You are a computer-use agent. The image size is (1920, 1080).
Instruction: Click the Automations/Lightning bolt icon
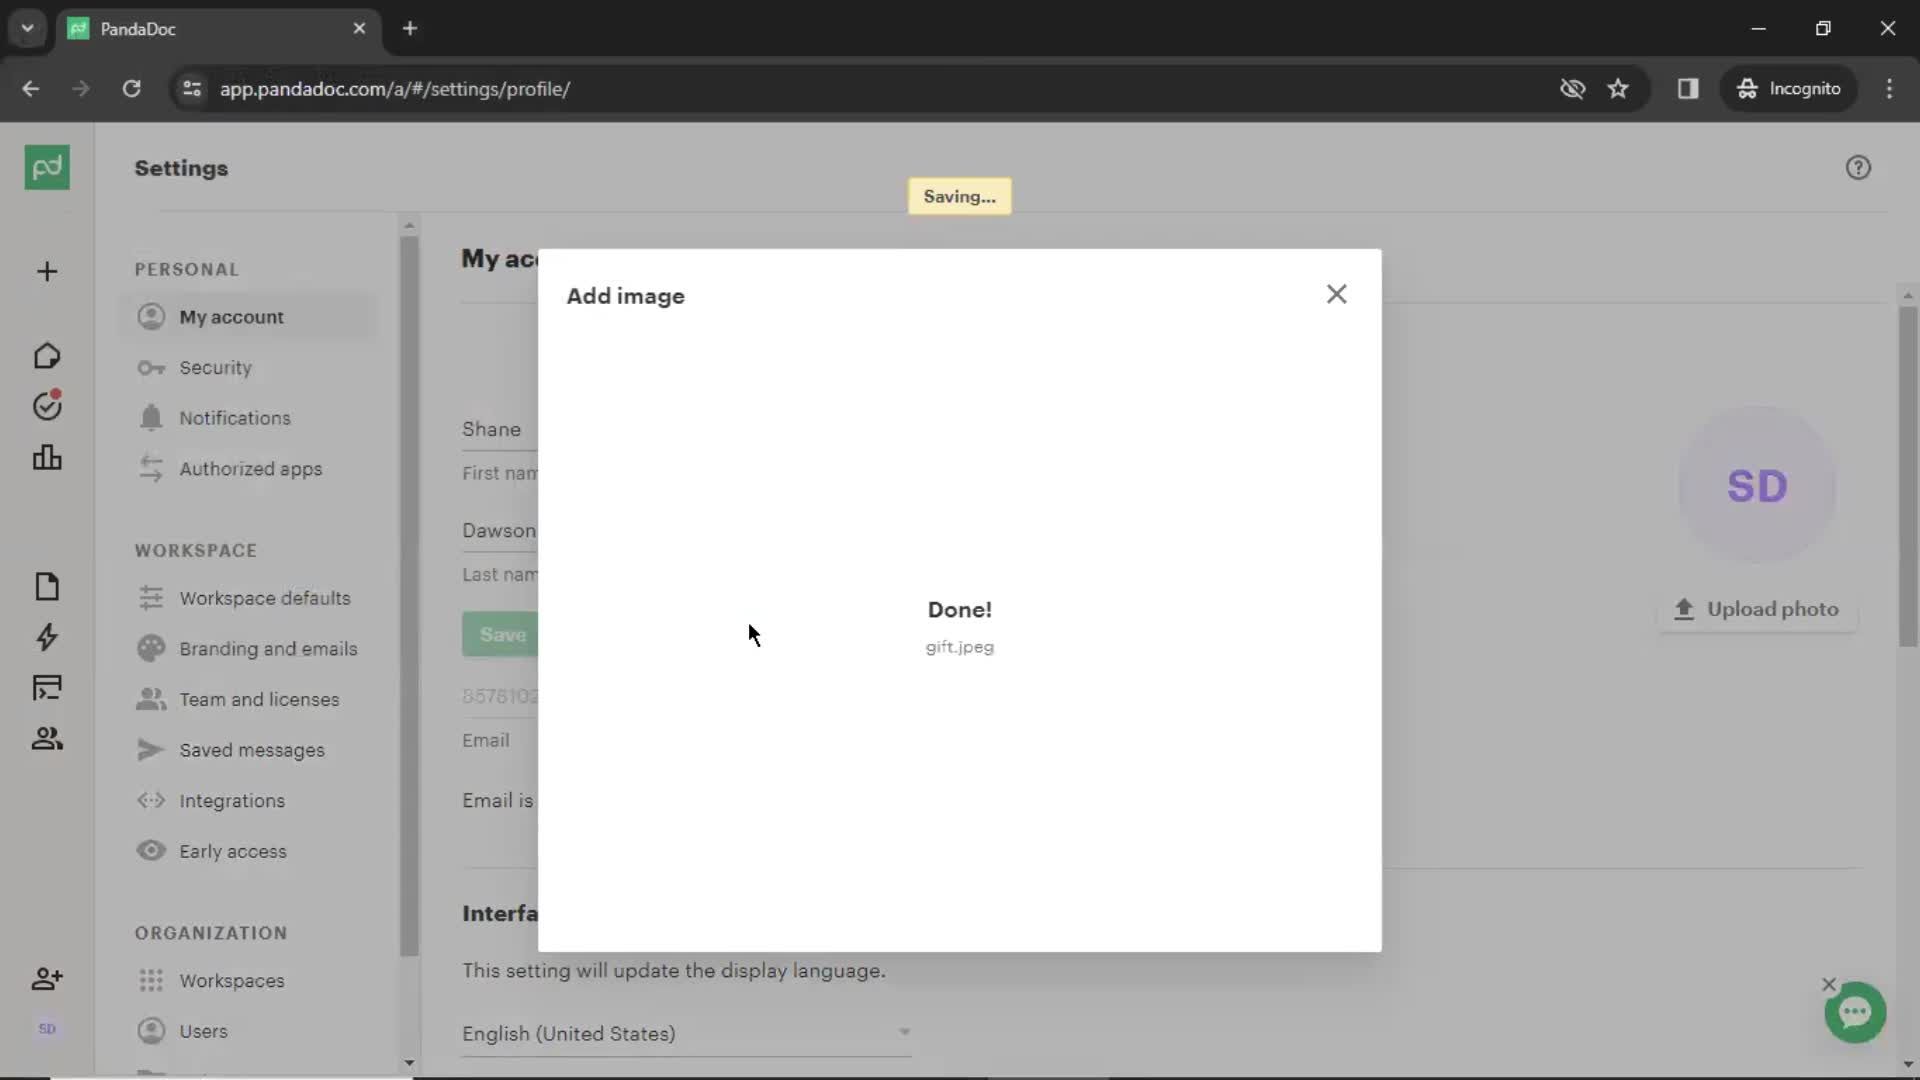coord(46,637)
